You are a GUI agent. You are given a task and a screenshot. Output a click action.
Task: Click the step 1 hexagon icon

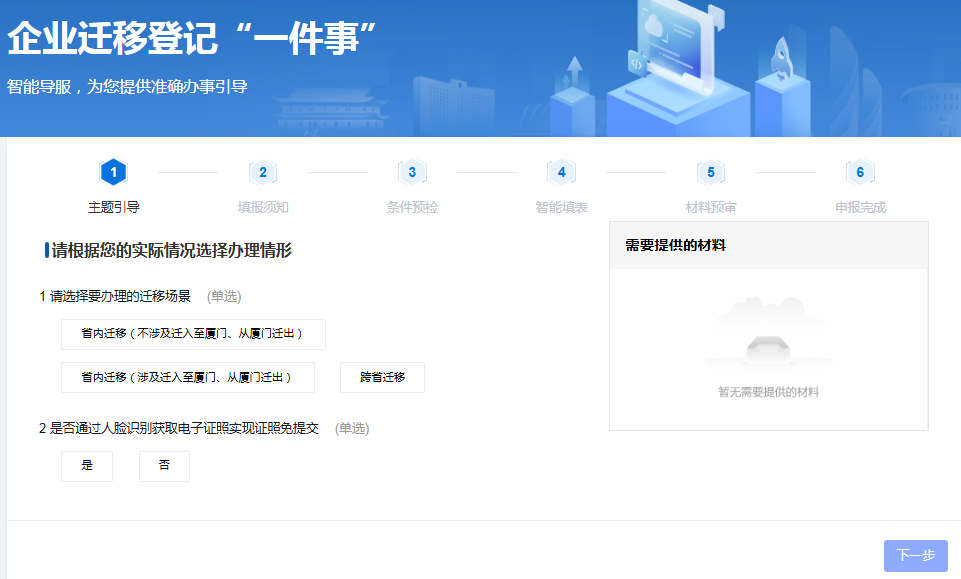click(x=114, y=172)
